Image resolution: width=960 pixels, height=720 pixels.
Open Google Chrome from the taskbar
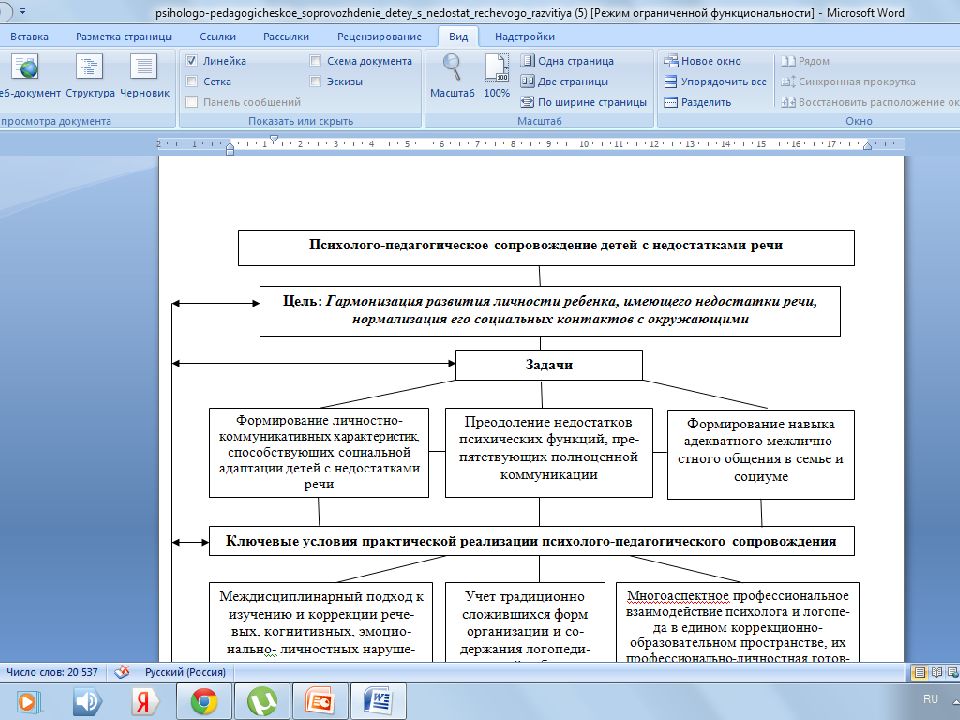tap(204, 701)
